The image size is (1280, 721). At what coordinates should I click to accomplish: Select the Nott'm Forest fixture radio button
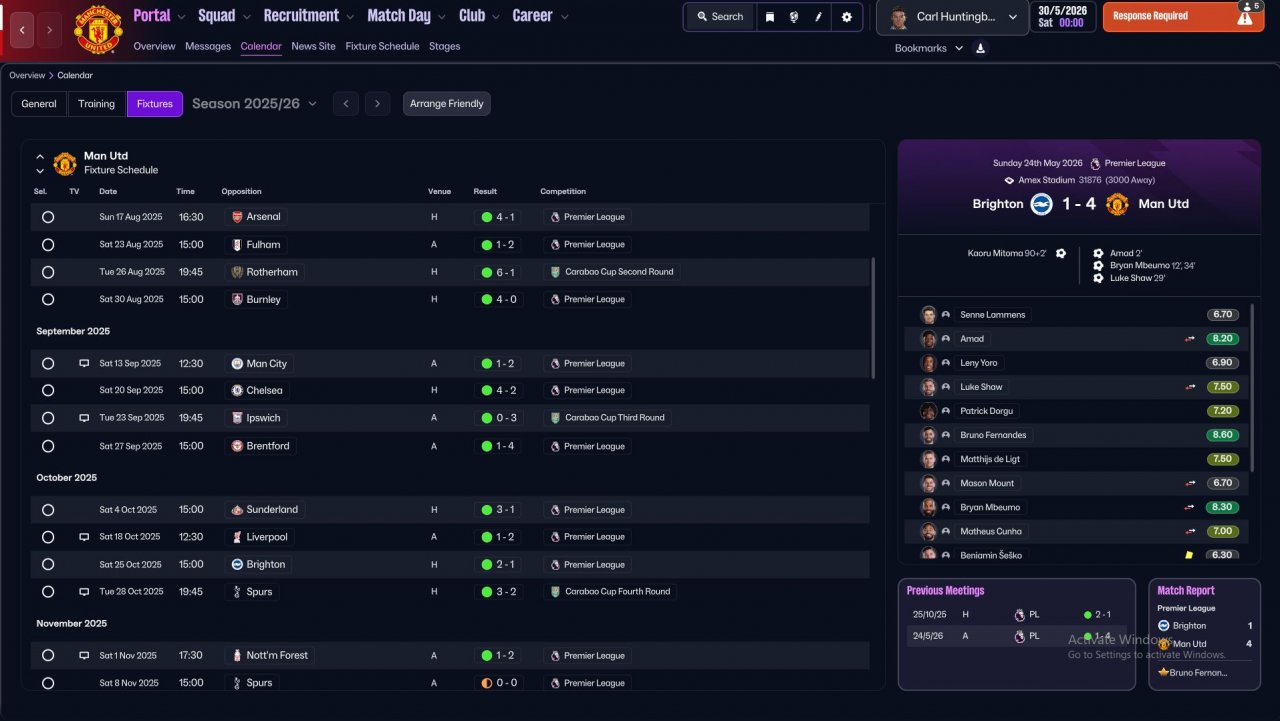pos(48,656)
